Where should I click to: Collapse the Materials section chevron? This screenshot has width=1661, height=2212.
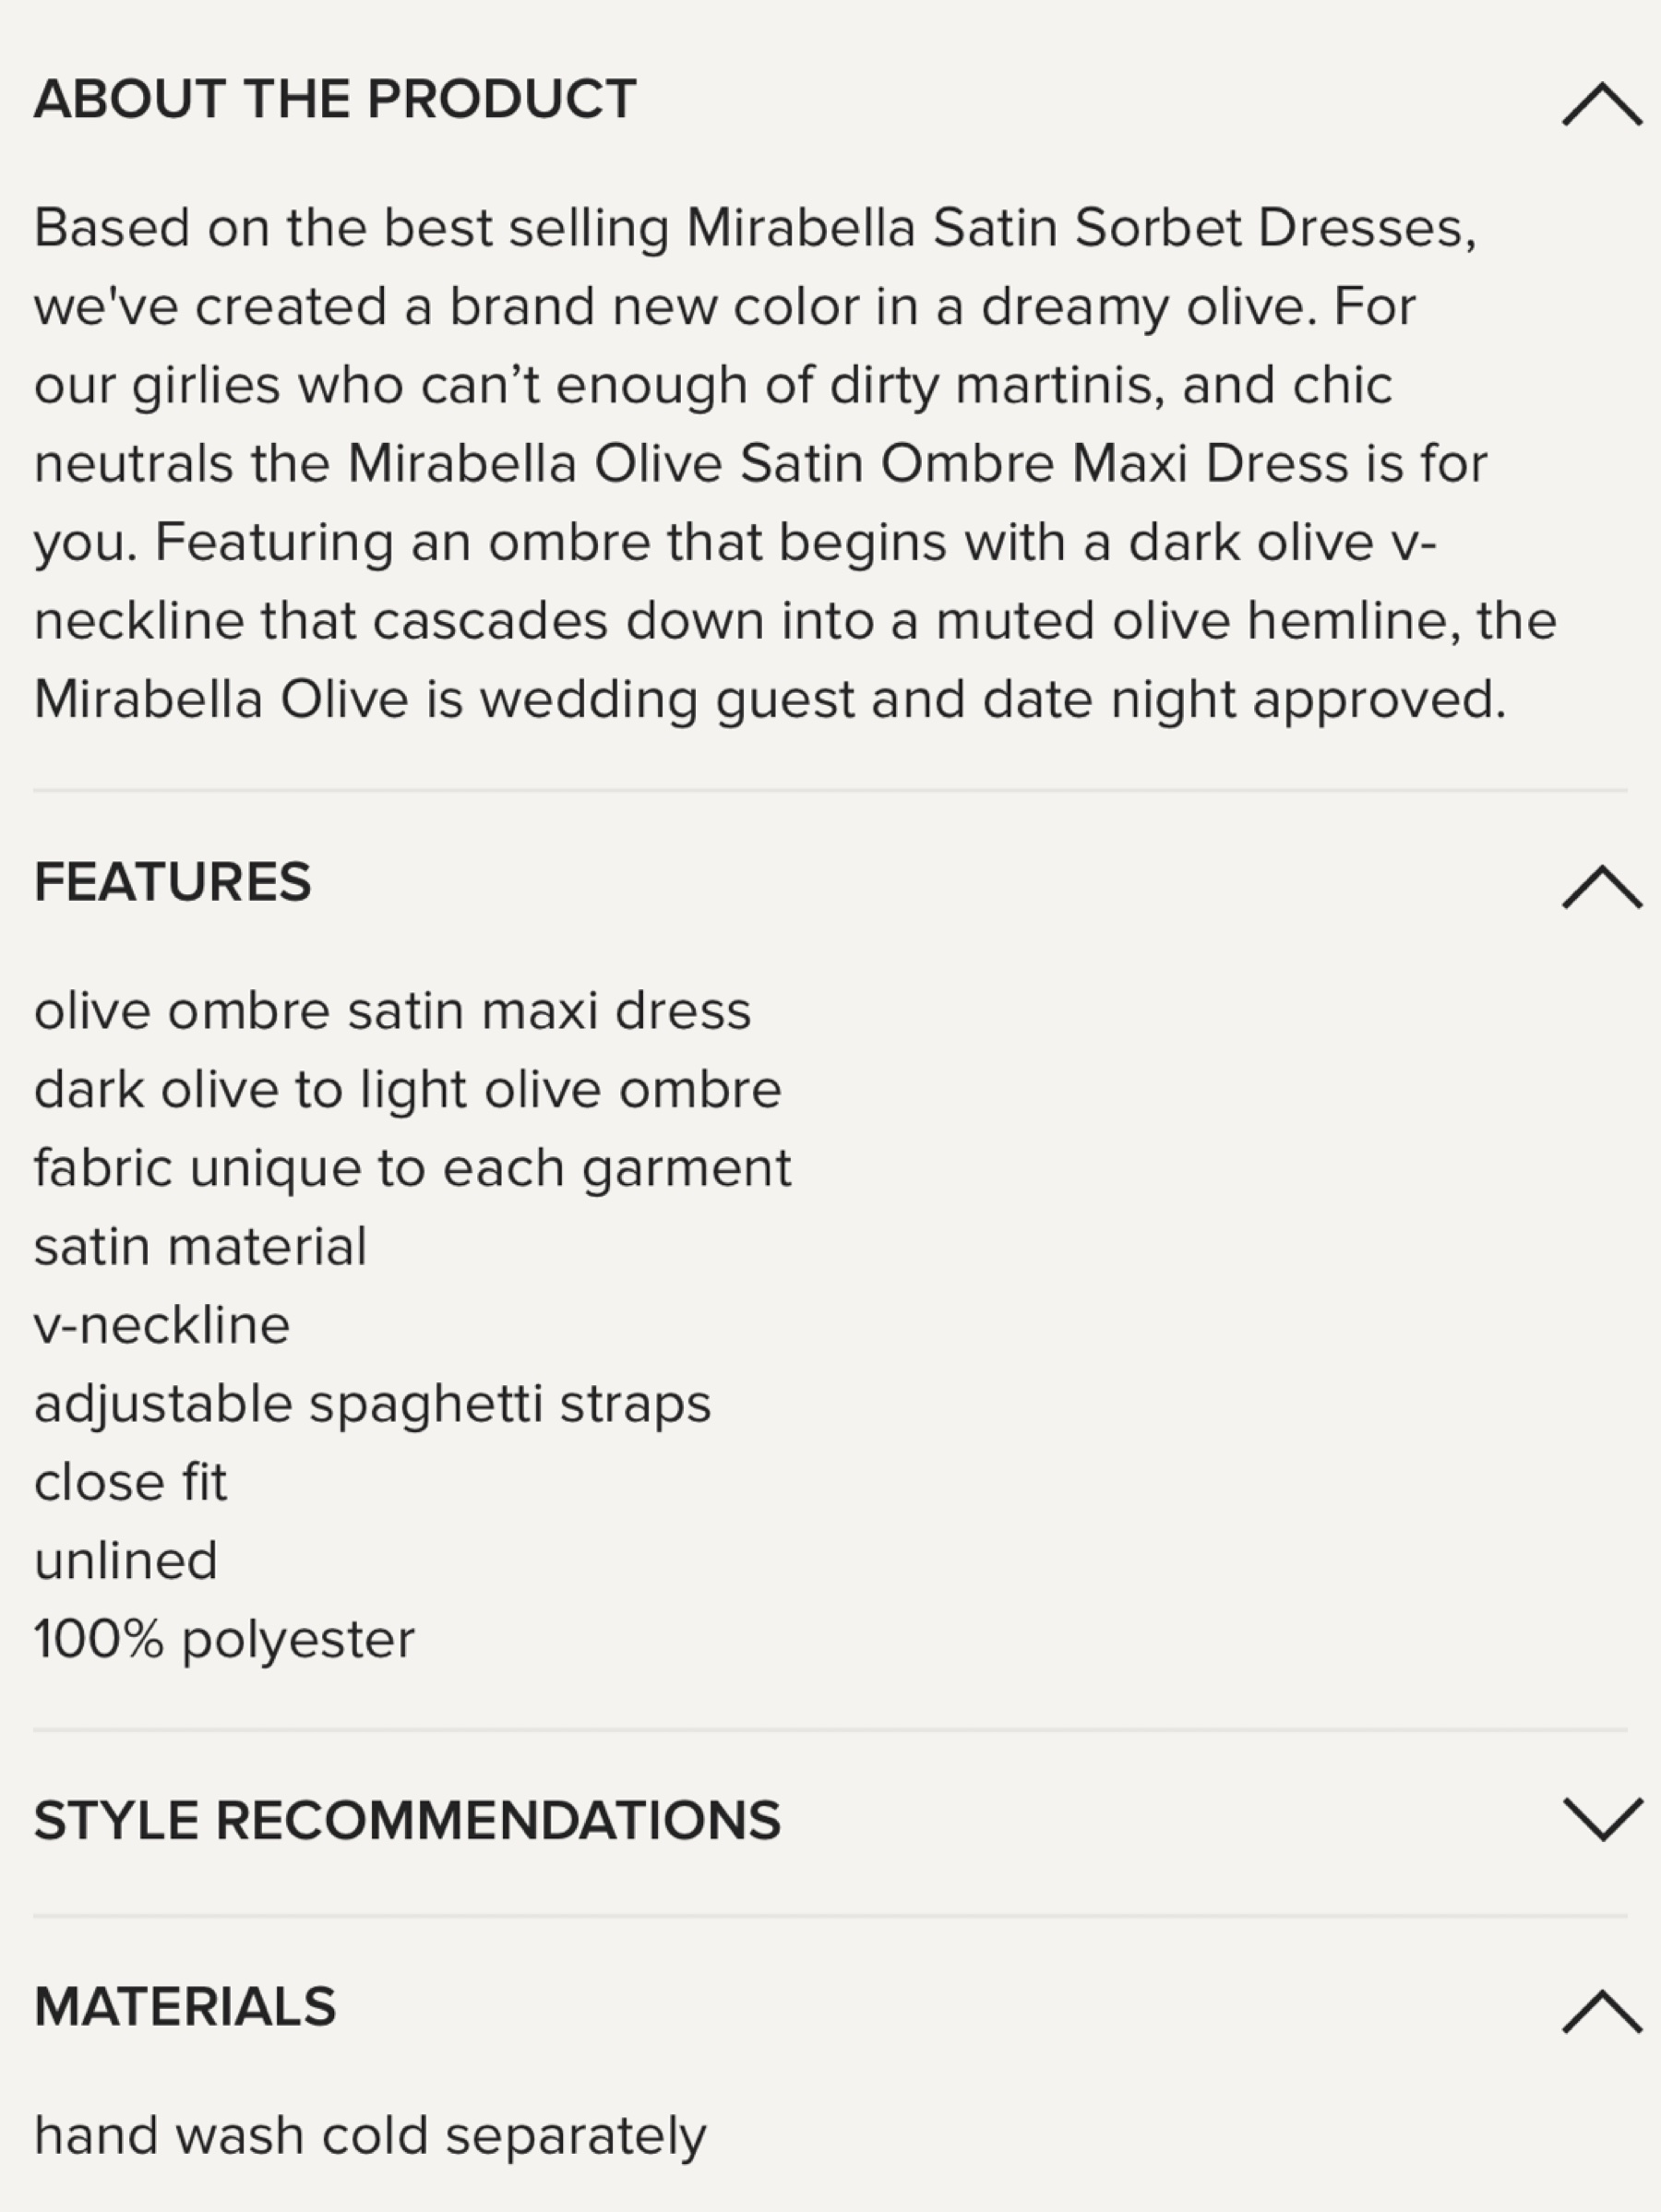1601,2010
